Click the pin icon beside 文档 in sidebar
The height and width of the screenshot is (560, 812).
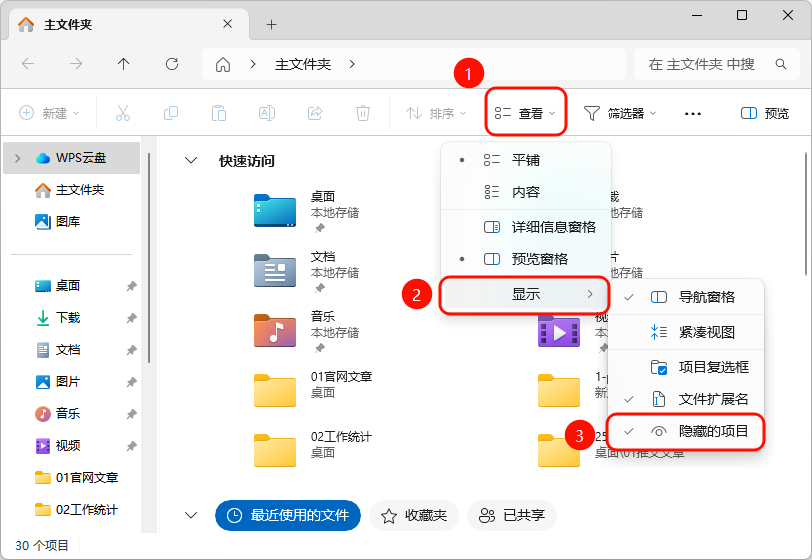click(x=132, y=350)
